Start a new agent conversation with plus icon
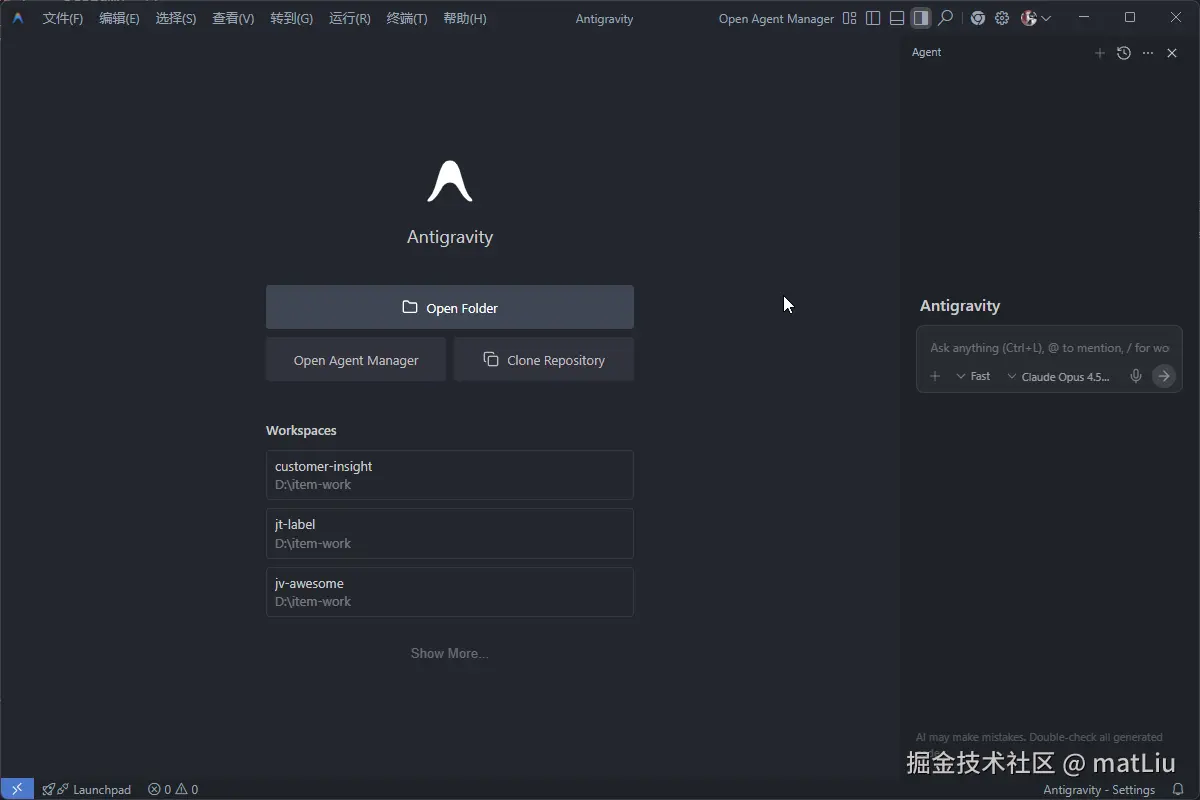This screenshot has height=800, width=1200. tap(1100, 53)
